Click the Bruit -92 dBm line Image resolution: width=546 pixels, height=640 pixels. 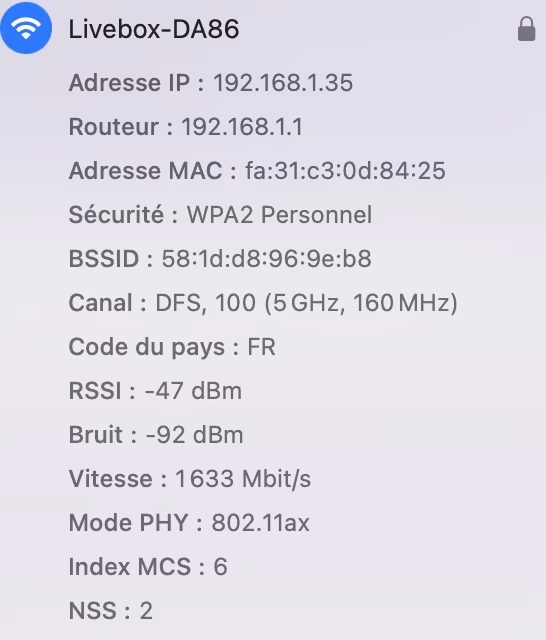click(x=156, y=435)
